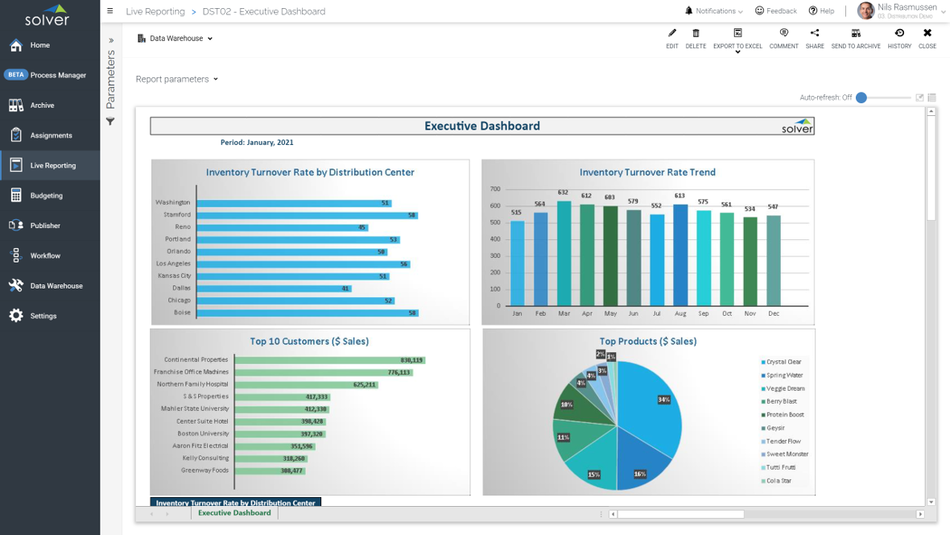Expand the Report parameters section
This screenshot has width=950, height=535.
click(x=177, y=79)
